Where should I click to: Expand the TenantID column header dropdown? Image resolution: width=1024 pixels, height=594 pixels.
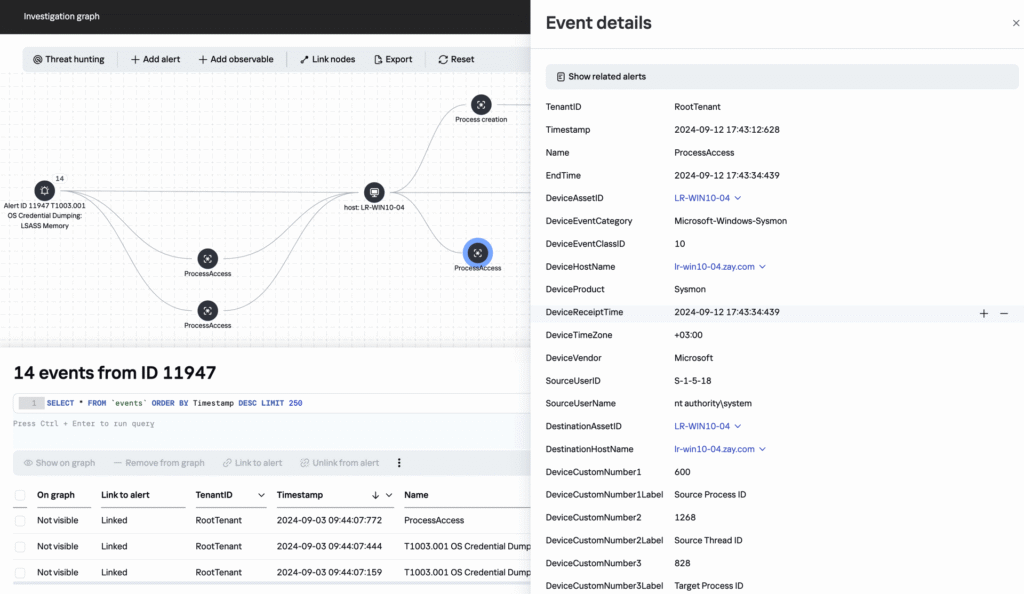coord(261,495)
